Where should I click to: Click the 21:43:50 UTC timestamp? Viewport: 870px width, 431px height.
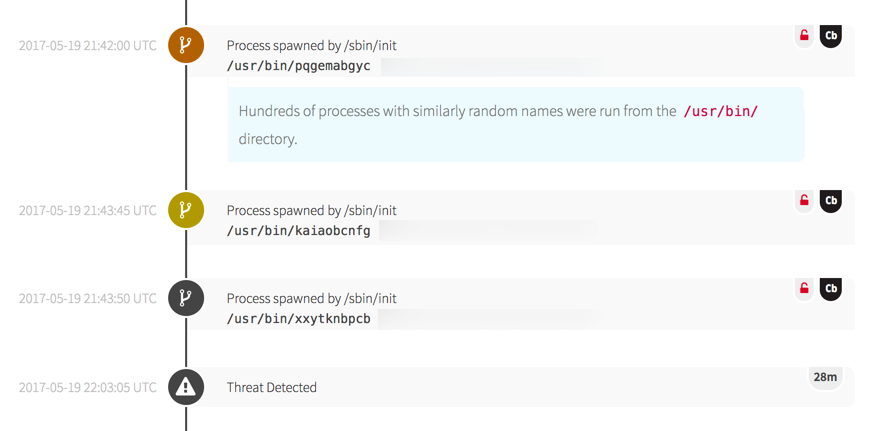coord(88,298)
